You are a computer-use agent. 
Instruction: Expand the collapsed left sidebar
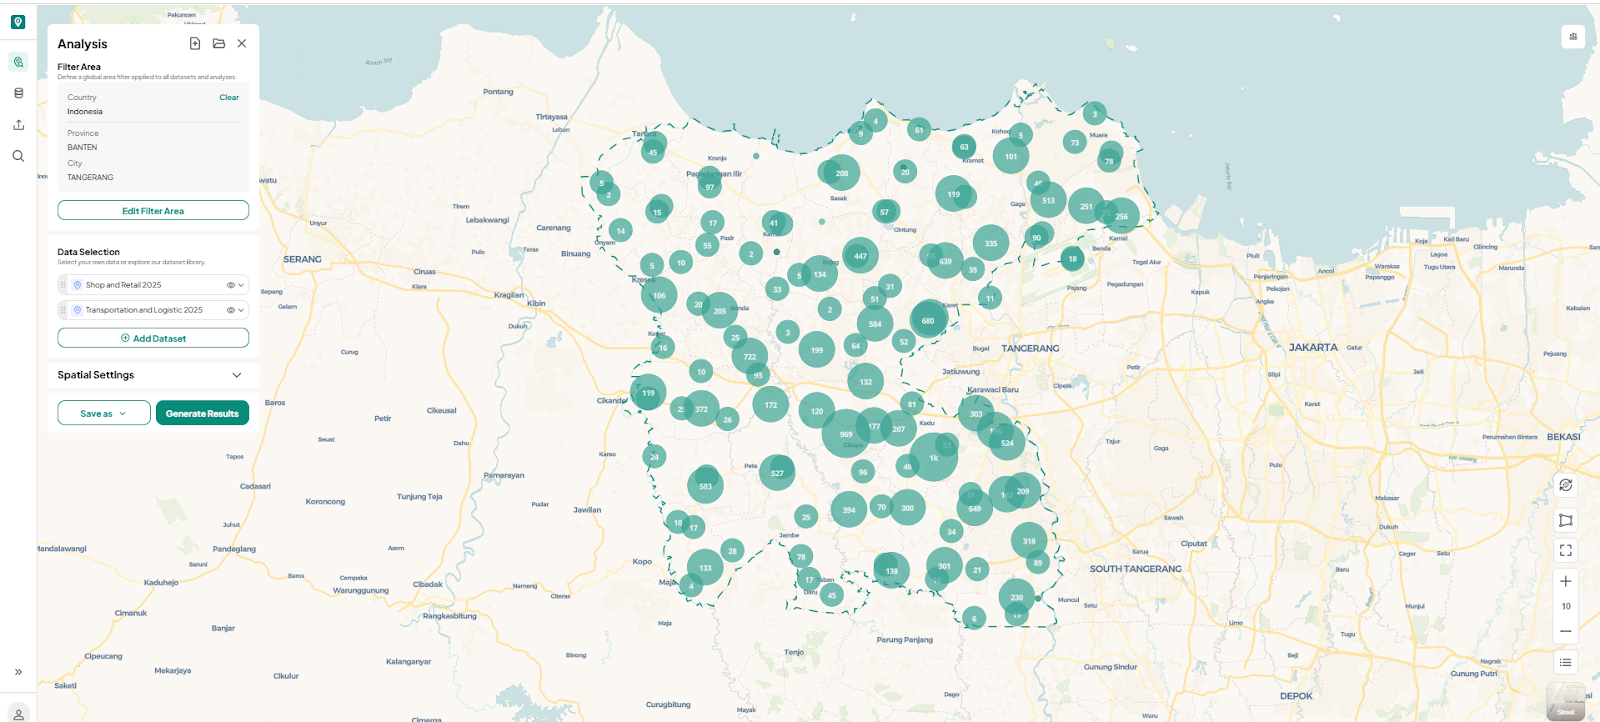pyautogui.click(x=18, y=672)
